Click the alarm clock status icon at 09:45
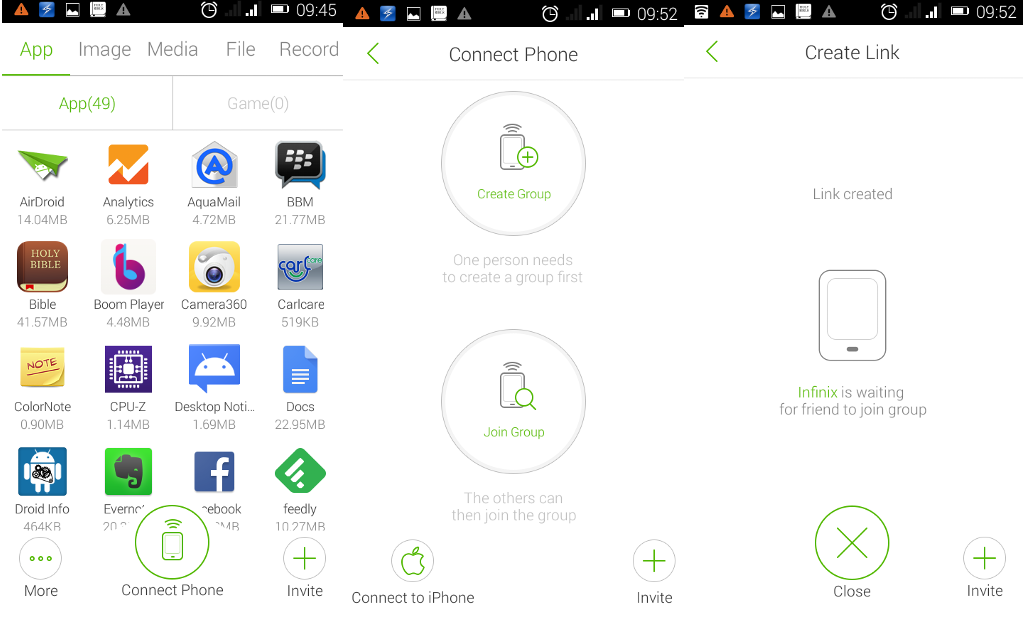The height and width of the screenshot is (631, 1024). (x=209, y=10)
